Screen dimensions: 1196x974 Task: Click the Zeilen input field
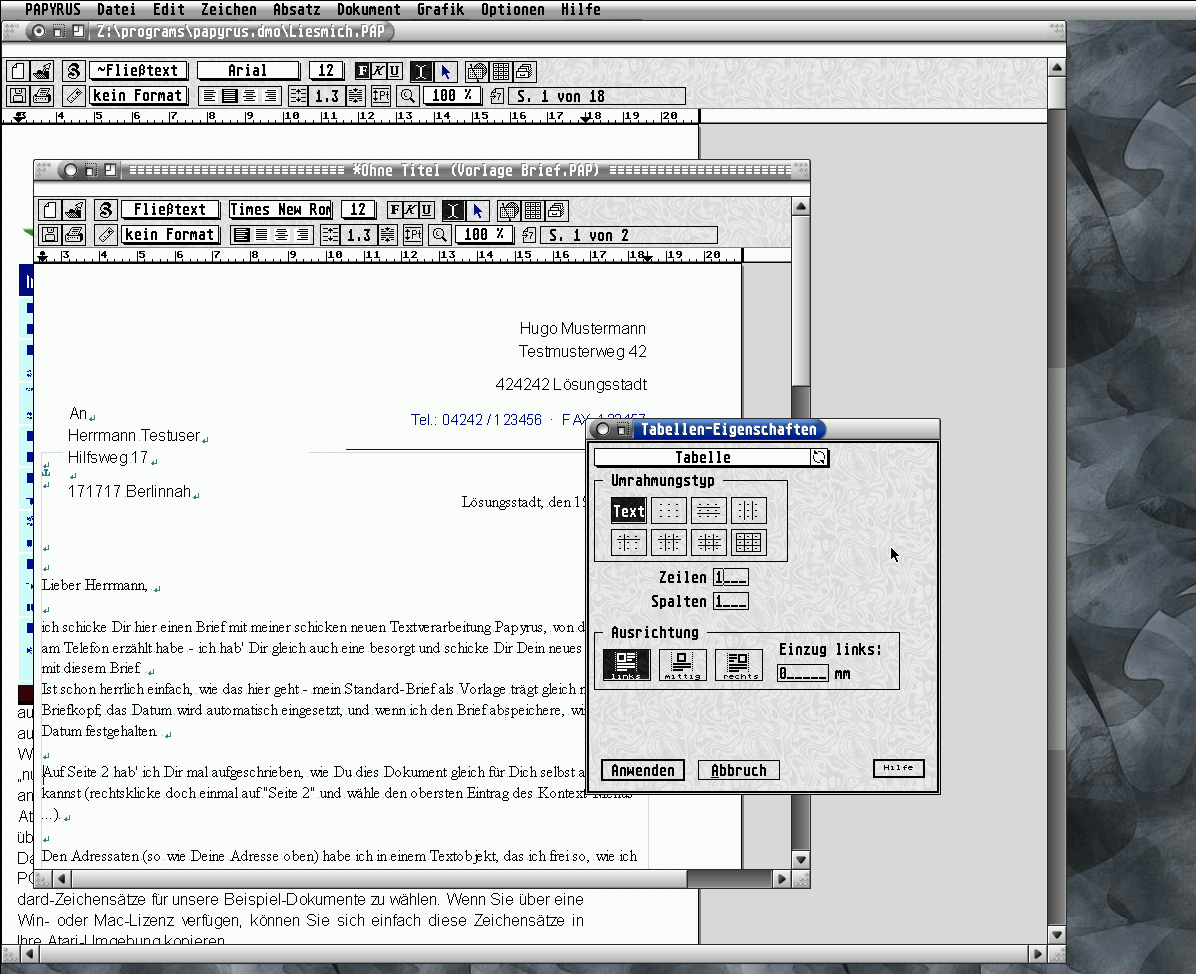pos(730,578)
